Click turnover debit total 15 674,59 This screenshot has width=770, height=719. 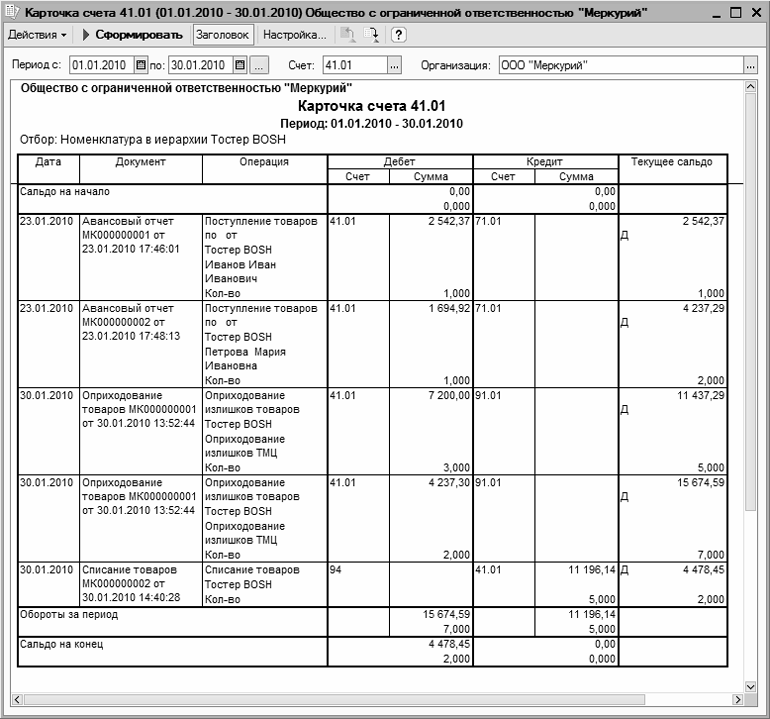pyautogui.click(x=446, y=614)
